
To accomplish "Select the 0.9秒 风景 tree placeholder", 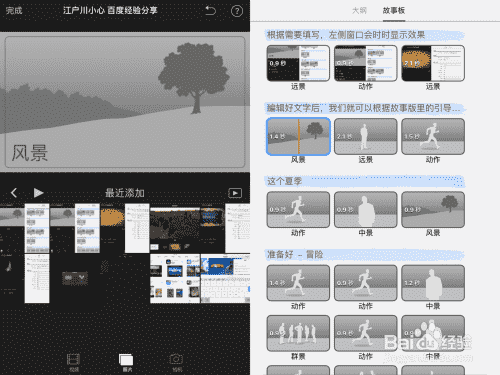I will tap(433, 210).
